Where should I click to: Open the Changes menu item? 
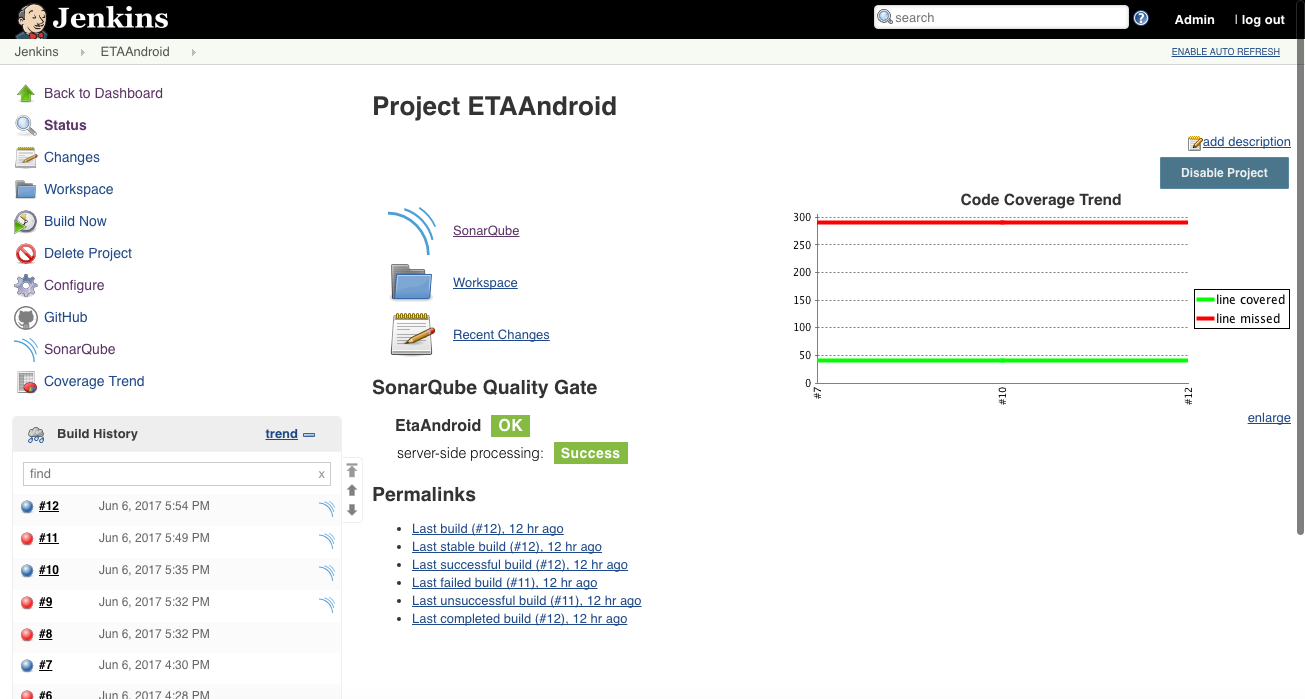[x=72, y=157]
